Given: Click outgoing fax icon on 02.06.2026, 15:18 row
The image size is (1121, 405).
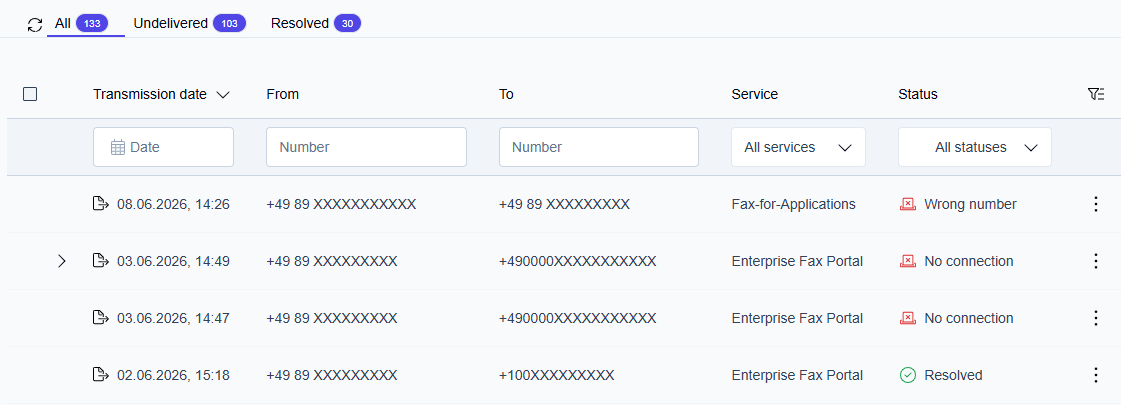Looking at the screenshot, I should (x=102, y=374).
